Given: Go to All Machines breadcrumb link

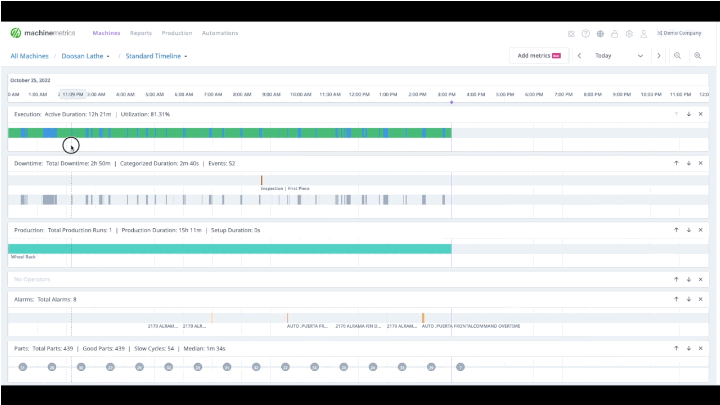Looking at the screenshot, I should [x=29, y=56].
